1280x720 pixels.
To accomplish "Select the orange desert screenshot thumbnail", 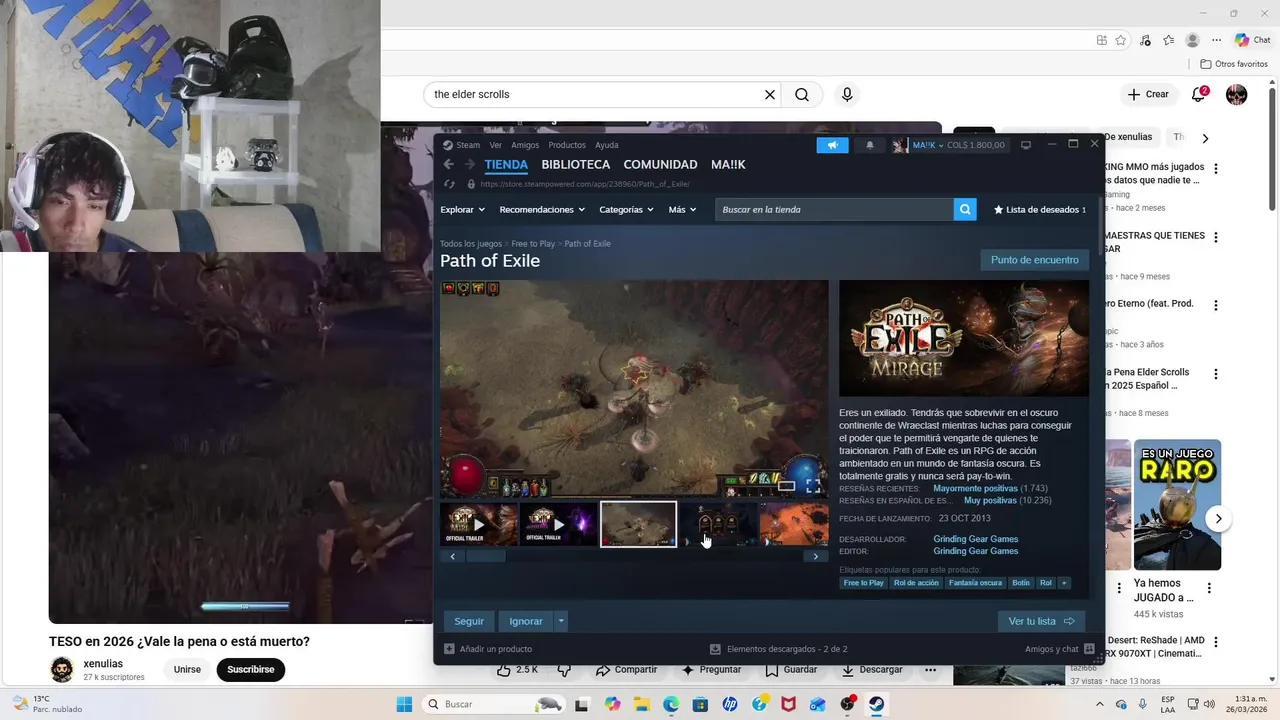I will (794, 524).
